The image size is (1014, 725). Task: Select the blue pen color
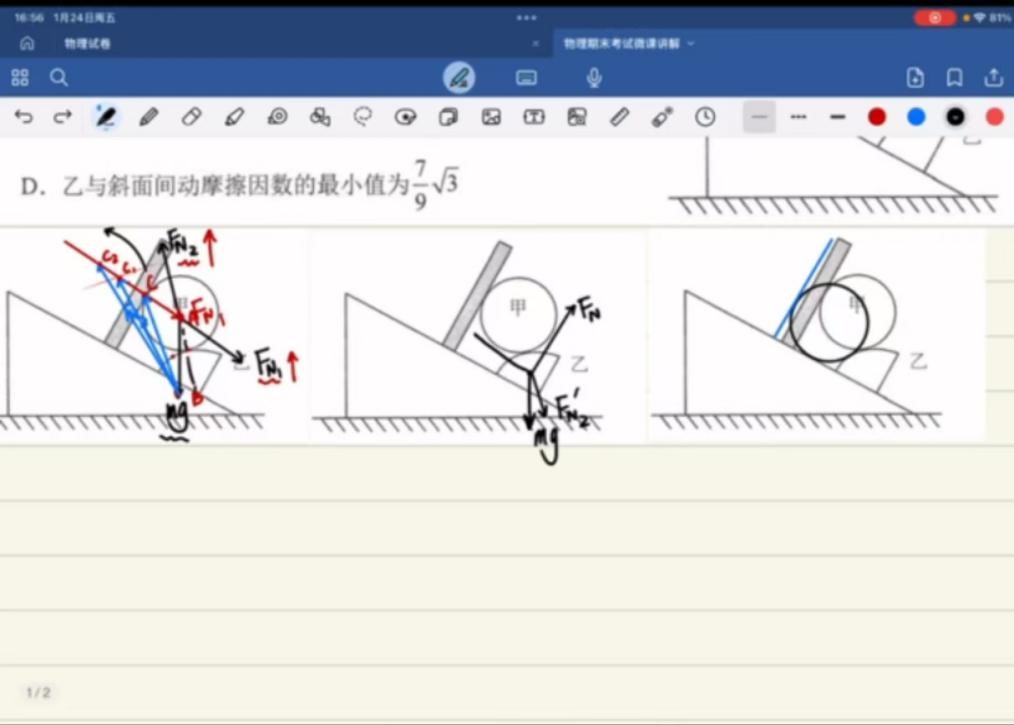[916, 117]
